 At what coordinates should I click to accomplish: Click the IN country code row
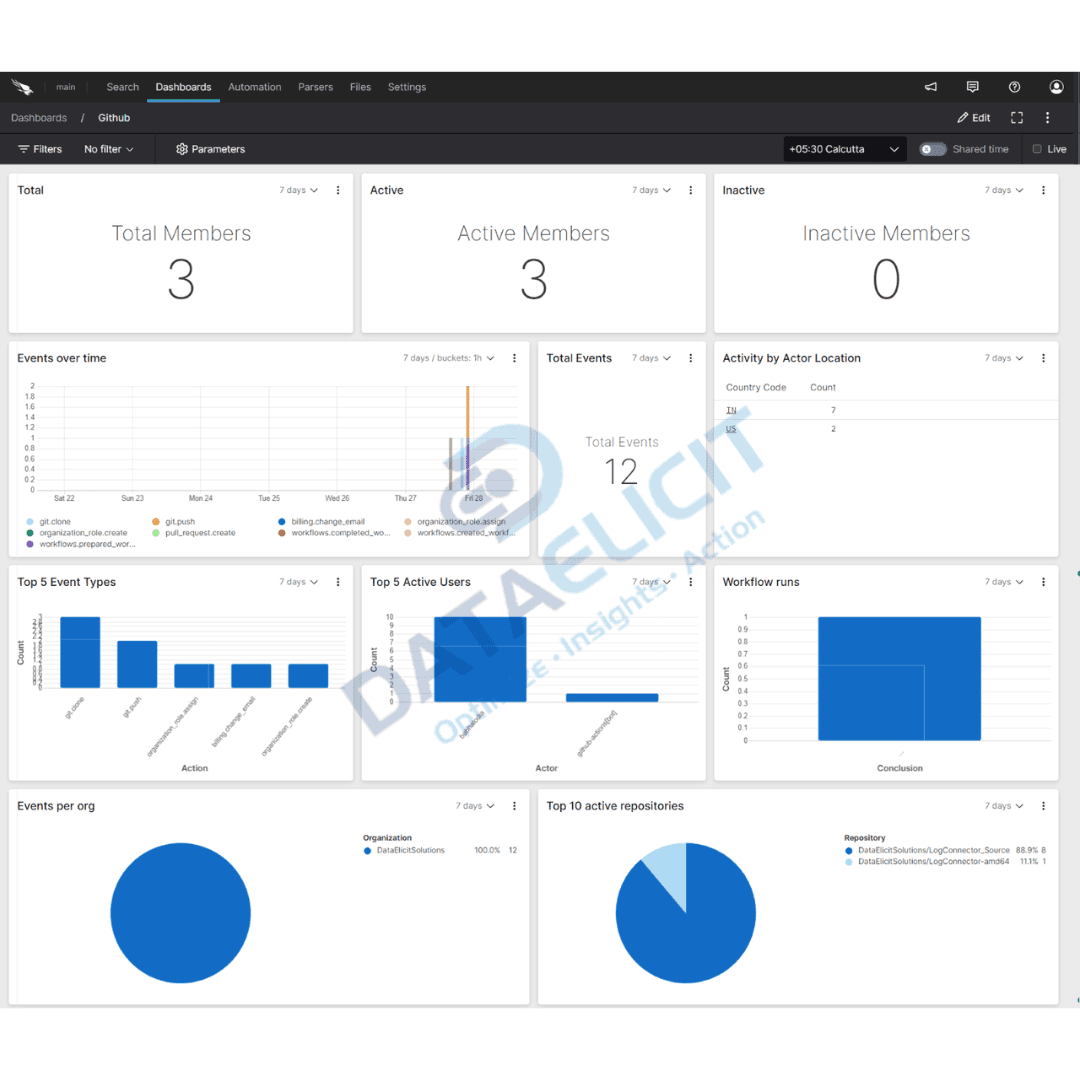731,411
